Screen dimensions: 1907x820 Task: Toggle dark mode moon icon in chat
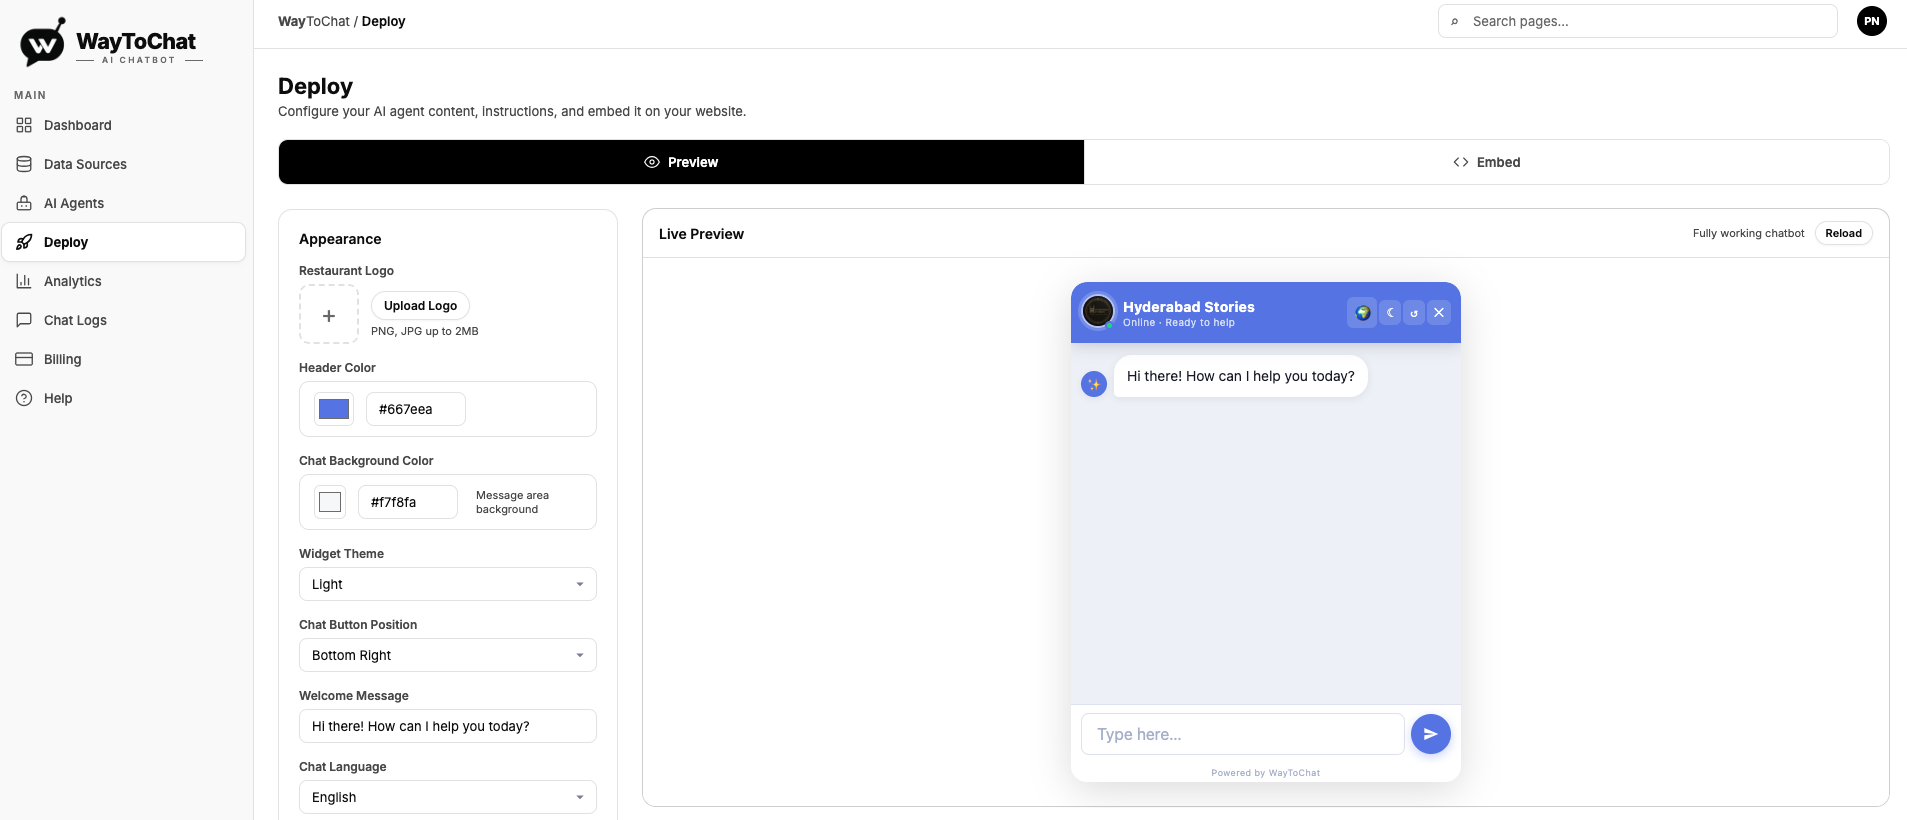click(1390, 313)
